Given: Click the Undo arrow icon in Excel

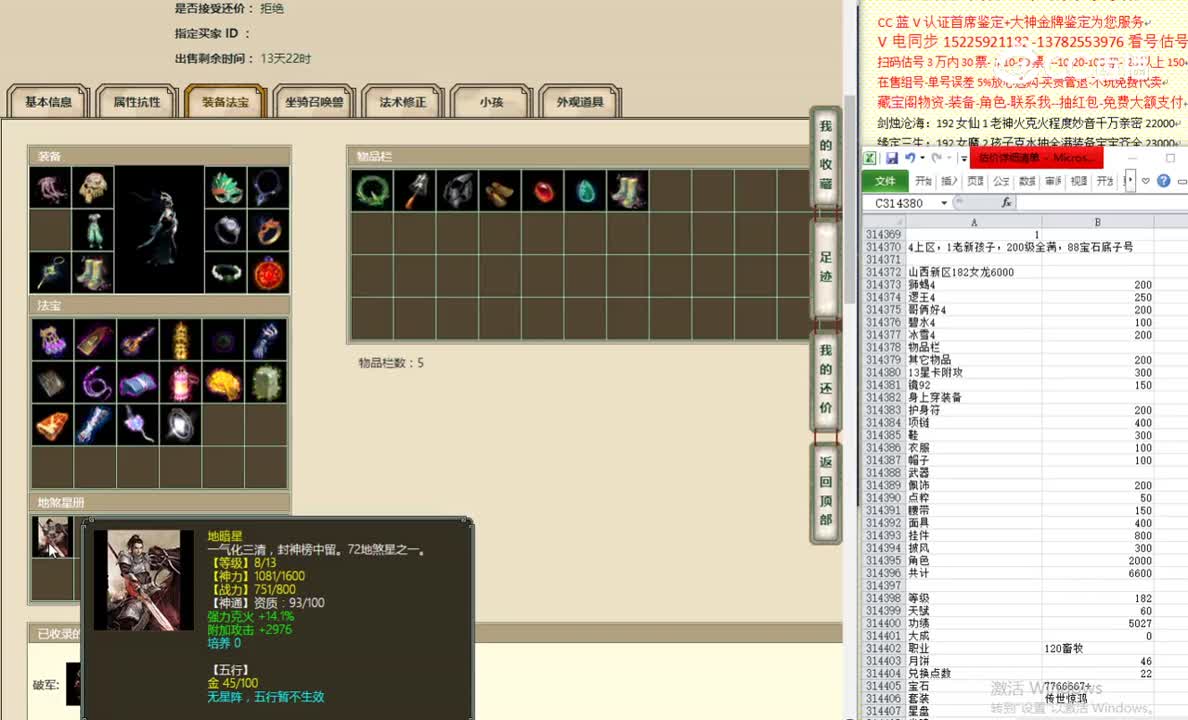Looking at the screenshot, I should [x=908, y=158].
